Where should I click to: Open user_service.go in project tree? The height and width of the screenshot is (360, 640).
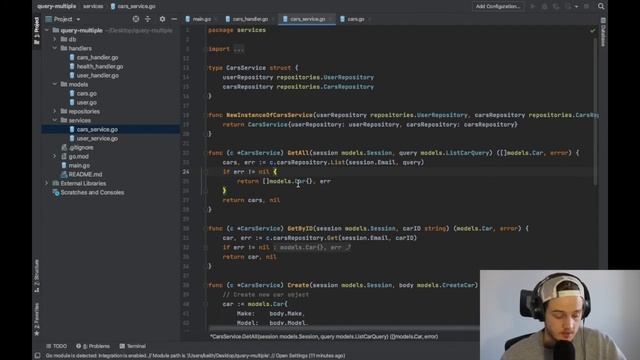[97, 138]
